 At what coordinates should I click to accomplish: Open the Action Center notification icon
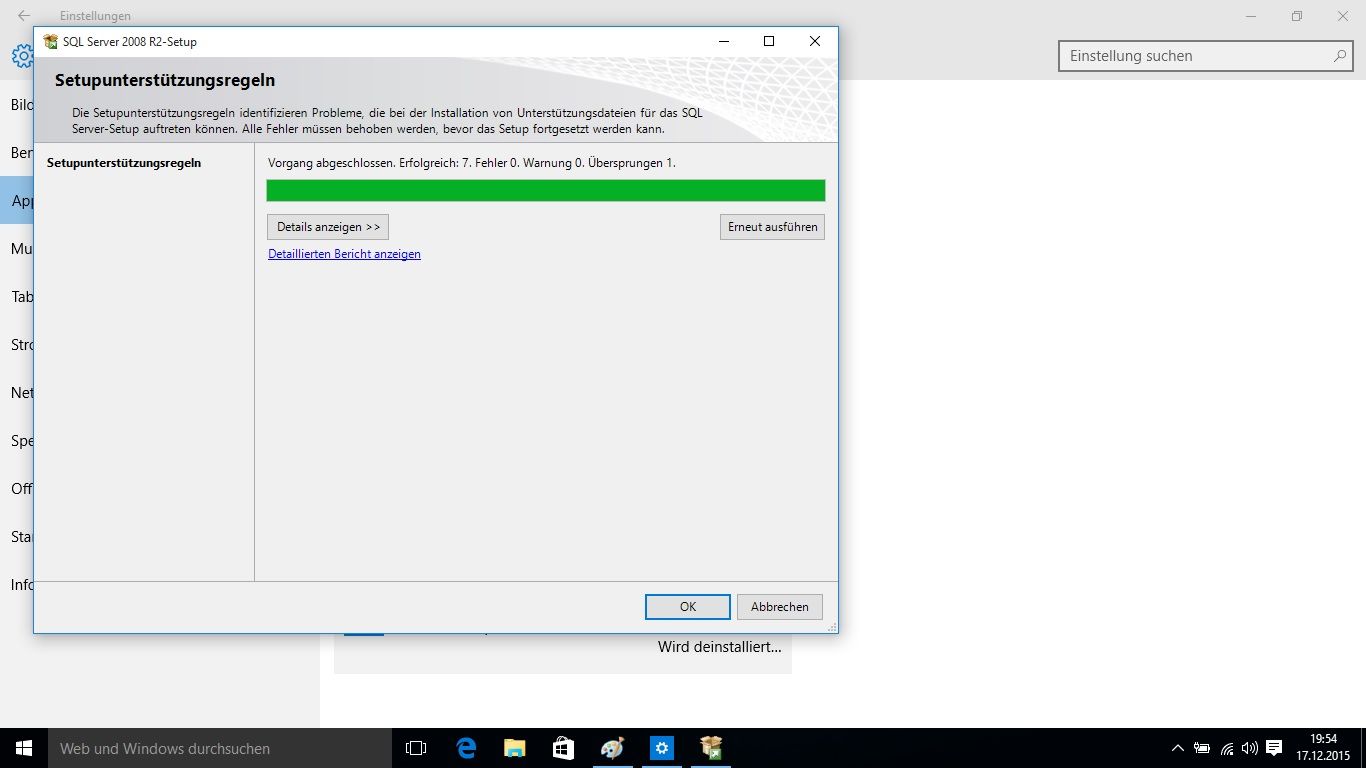1275,748
